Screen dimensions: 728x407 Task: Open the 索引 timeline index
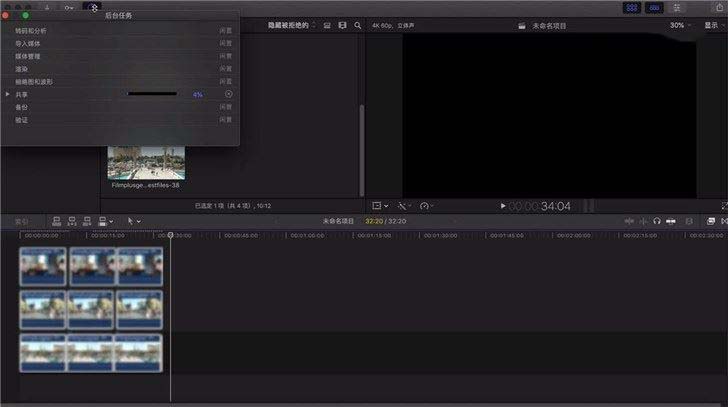point(21,222)
